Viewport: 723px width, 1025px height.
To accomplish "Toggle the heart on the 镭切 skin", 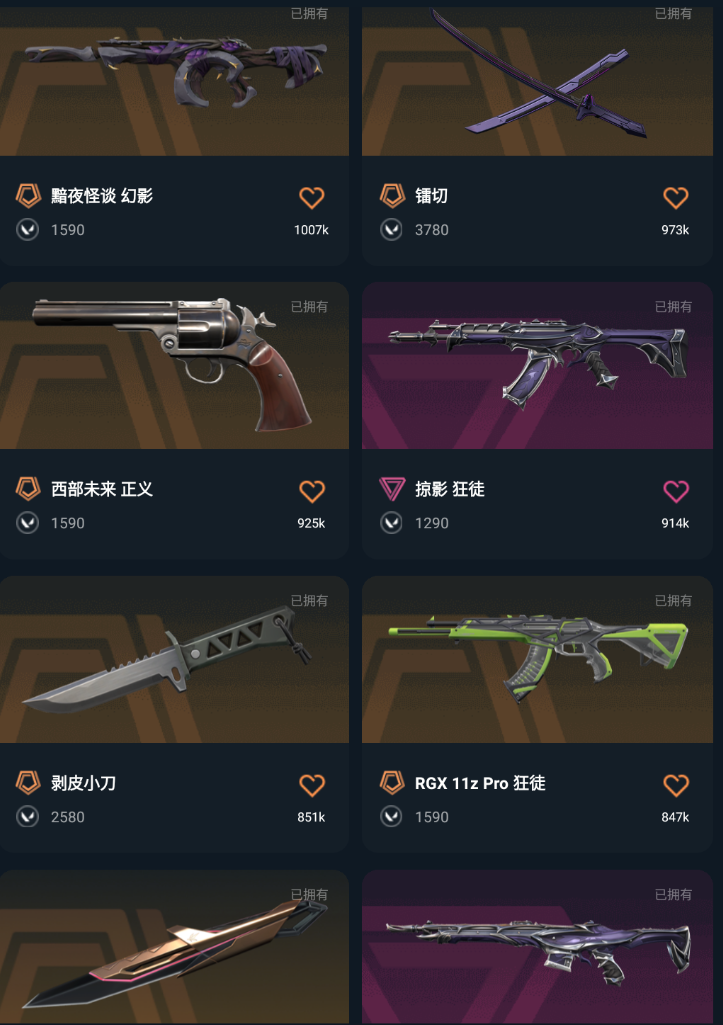I will pyautogui.click(x=676, y=197).
